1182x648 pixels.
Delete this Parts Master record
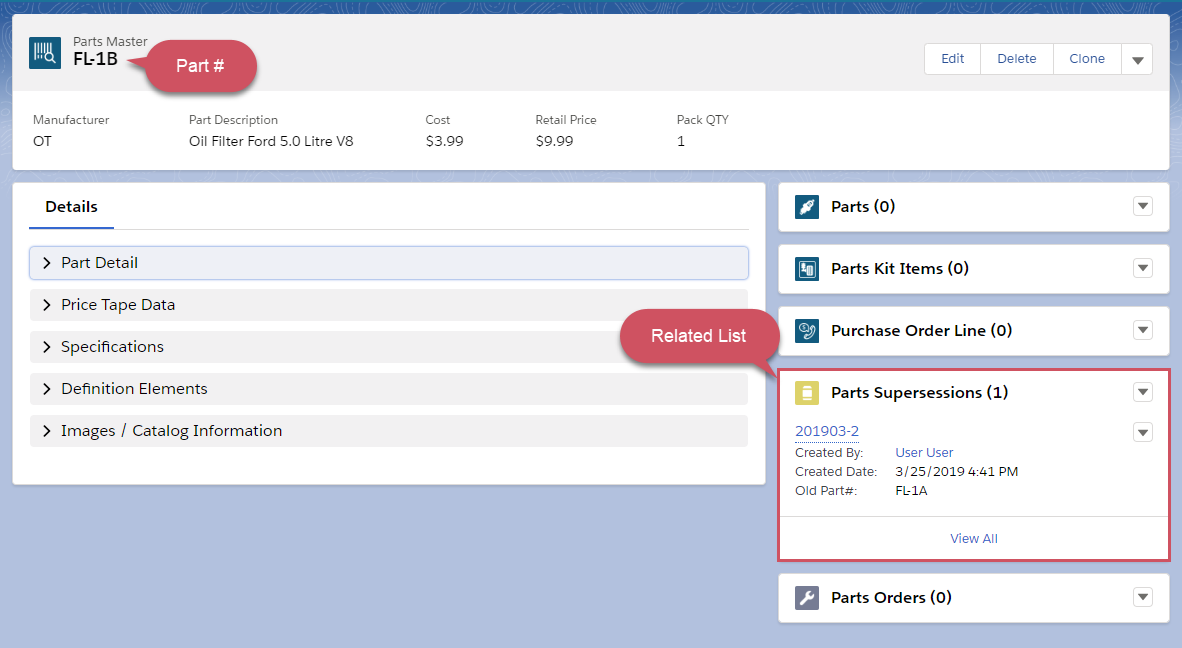pos(1017,59)
